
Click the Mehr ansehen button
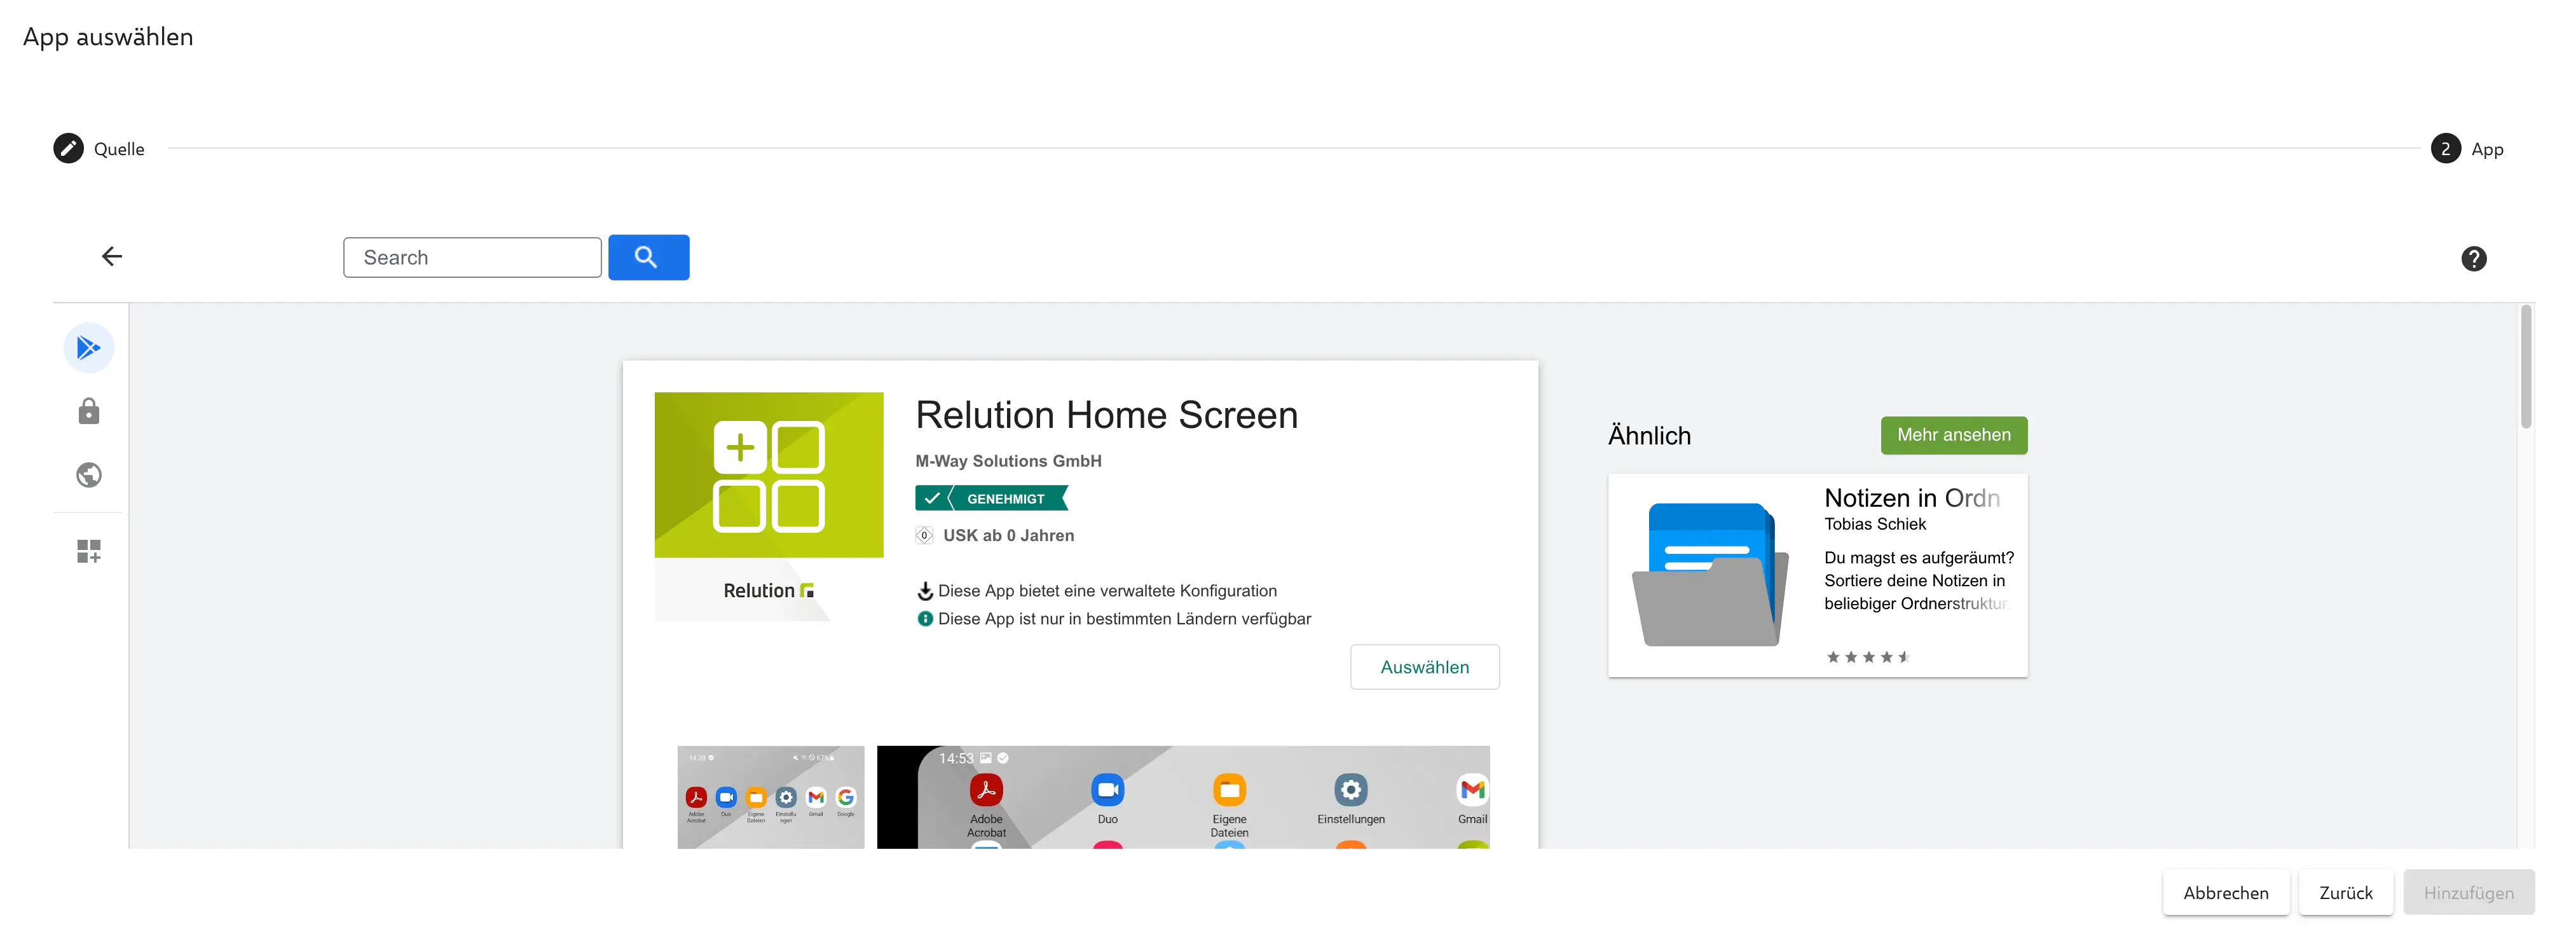click(1953, 435)
